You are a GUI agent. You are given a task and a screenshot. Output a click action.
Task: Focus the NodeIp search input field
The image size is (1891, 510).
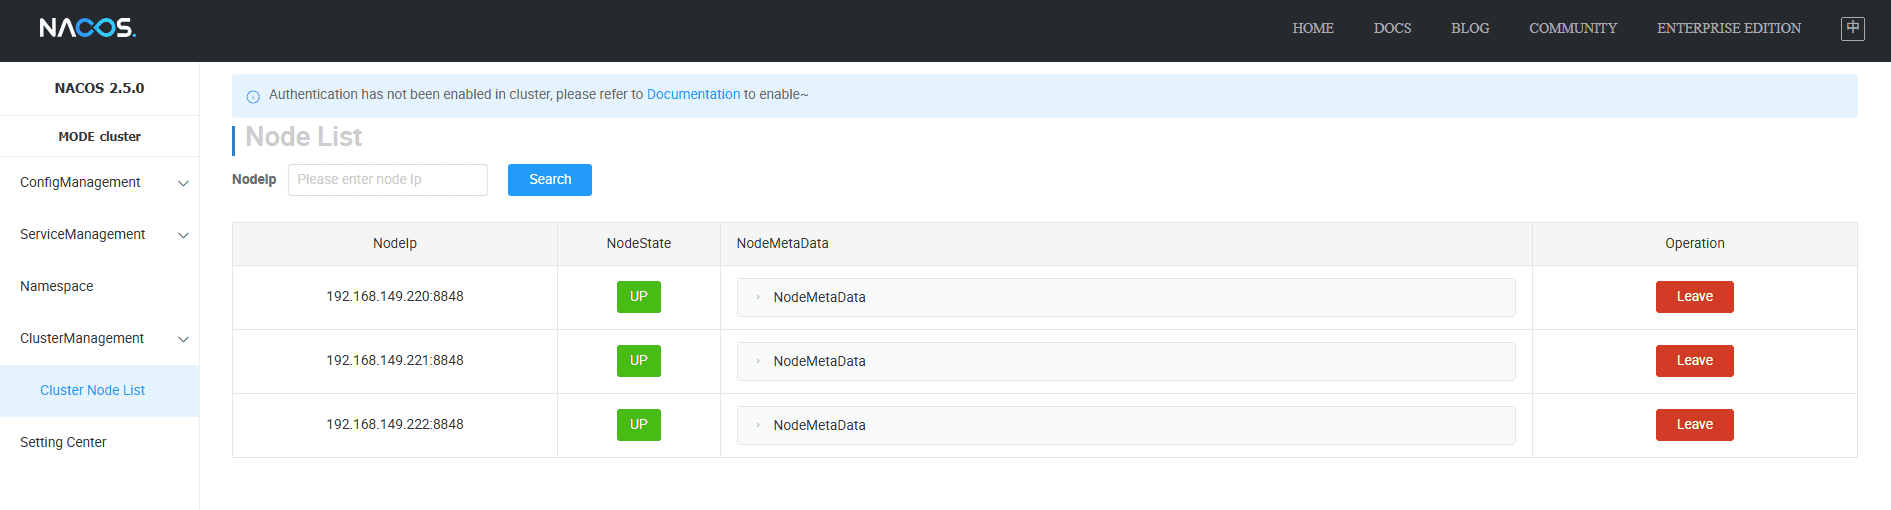pyautogui.click(x=387, y=180)
